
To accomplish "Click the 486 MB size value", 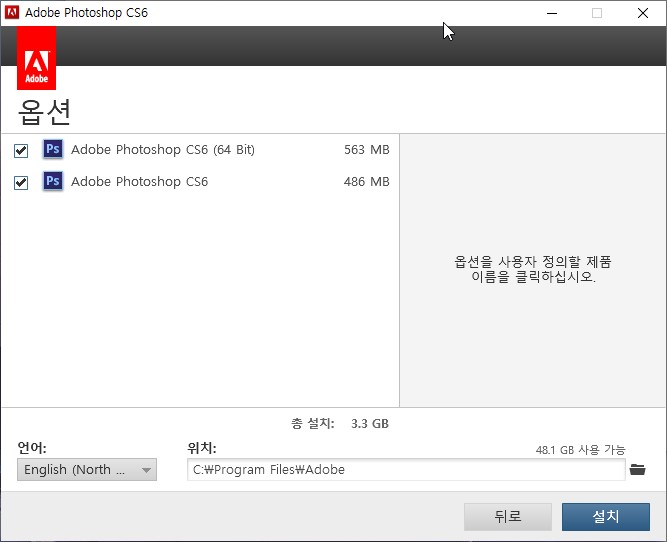I will coord(367,182).
